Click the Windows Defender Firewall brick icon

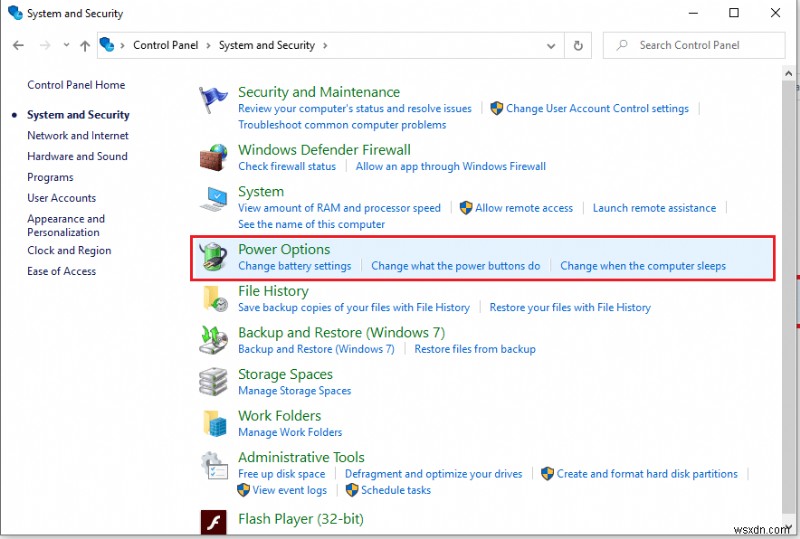coord(213,157)
